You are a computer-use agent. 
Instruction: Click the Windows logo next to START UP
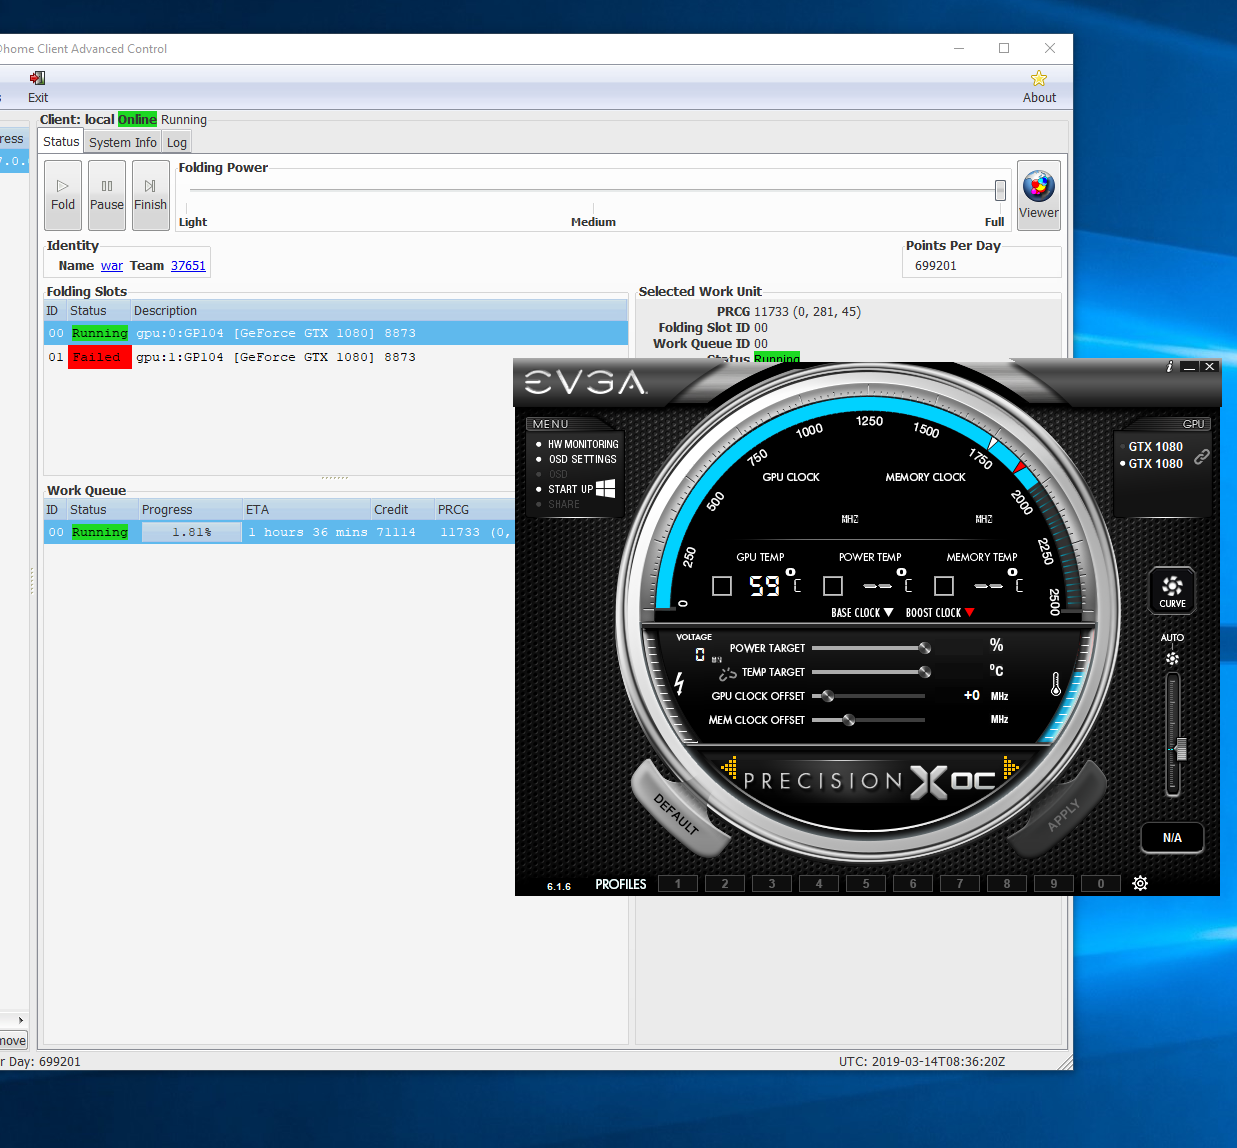tap(606, 488)
